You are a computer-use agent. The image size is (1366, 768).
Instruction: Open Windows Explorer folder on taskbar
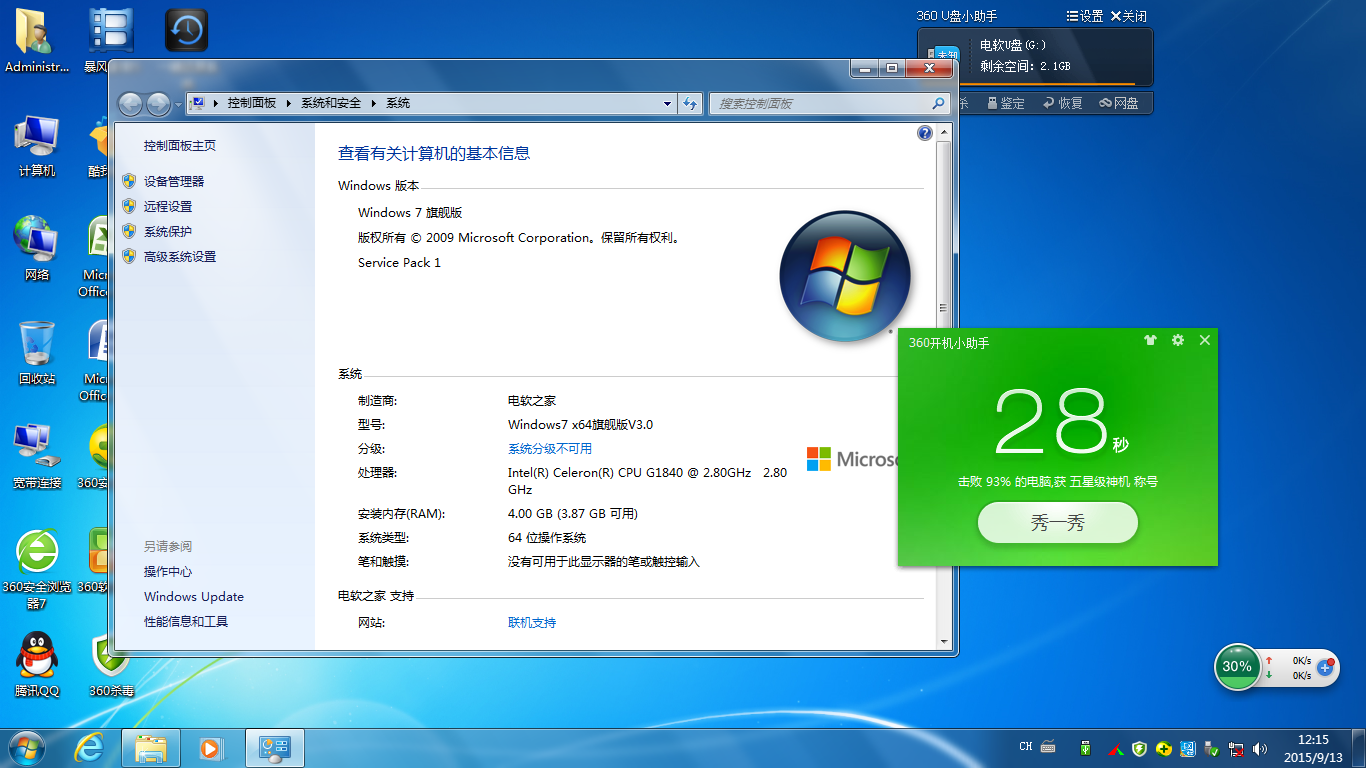[x=151, y=748]
